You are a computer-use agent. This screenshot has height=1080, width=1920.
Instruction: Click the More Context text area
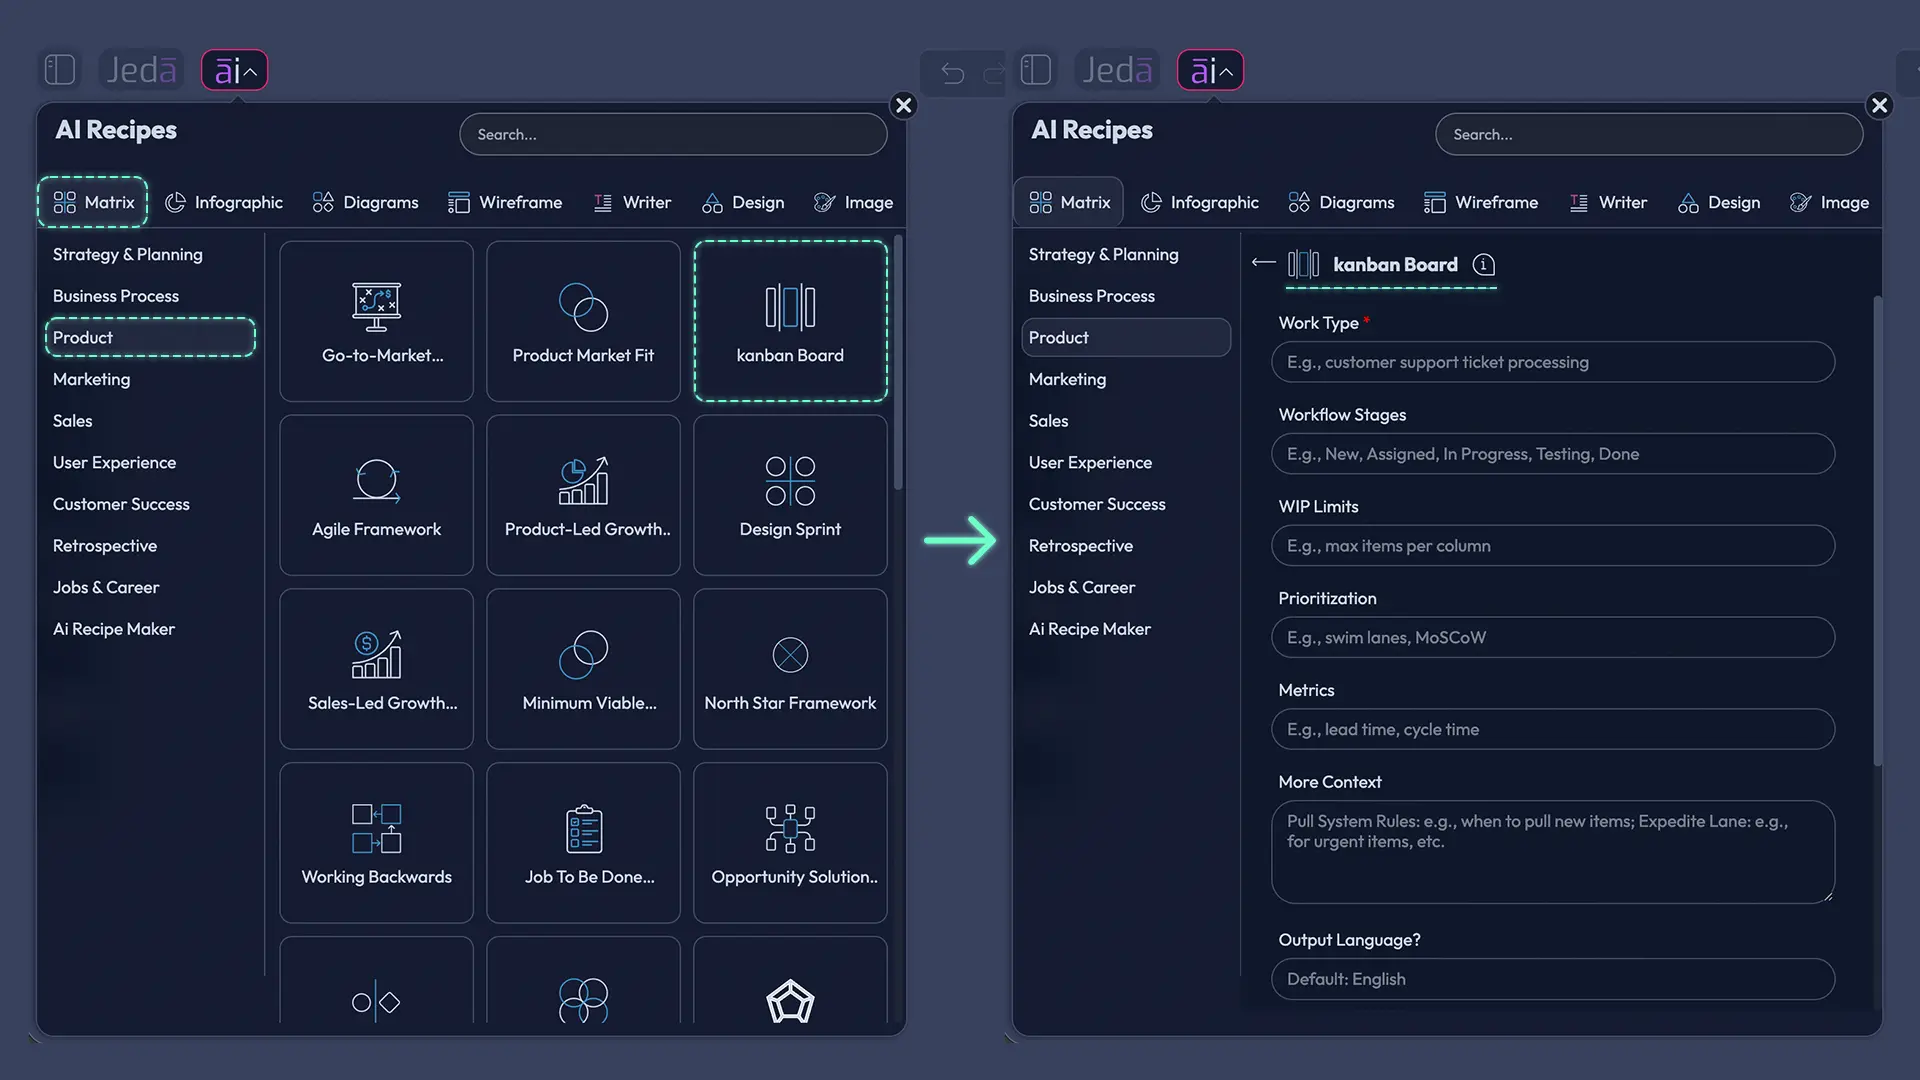coord(1553,851)
